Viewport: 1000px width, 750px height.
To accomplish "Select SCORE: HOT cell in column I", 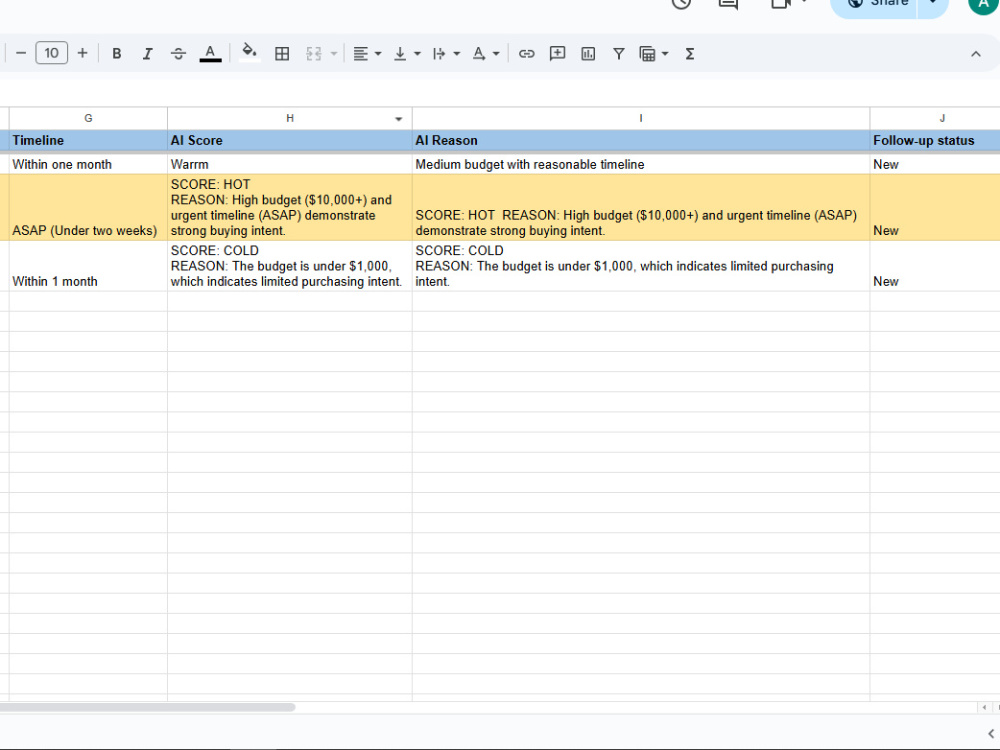I will tap(641, 207).
